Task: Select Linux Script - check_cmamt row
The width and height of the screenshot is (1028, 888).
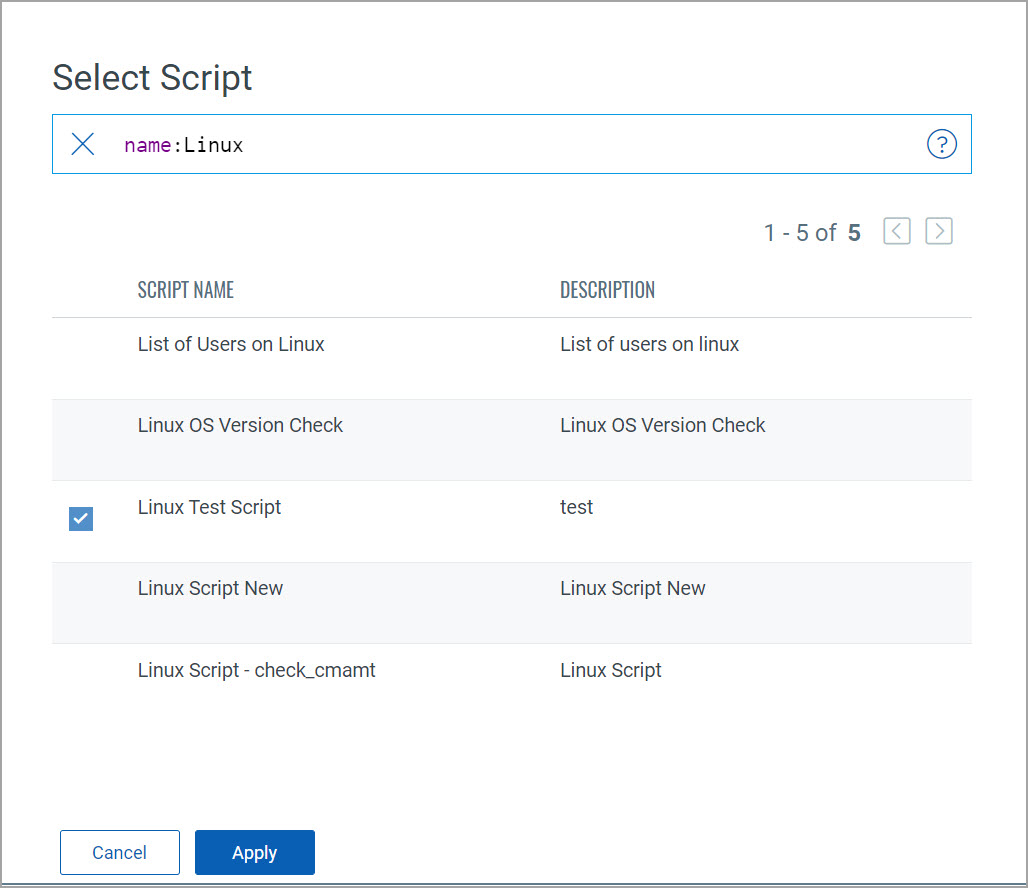Action: [x=256, y=671]
